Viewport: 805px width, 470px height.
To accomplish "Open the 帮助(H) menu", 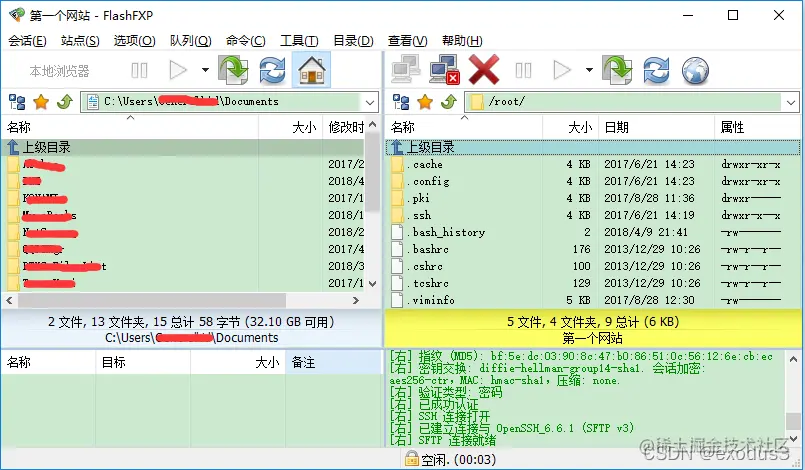I will coord(462,41).
